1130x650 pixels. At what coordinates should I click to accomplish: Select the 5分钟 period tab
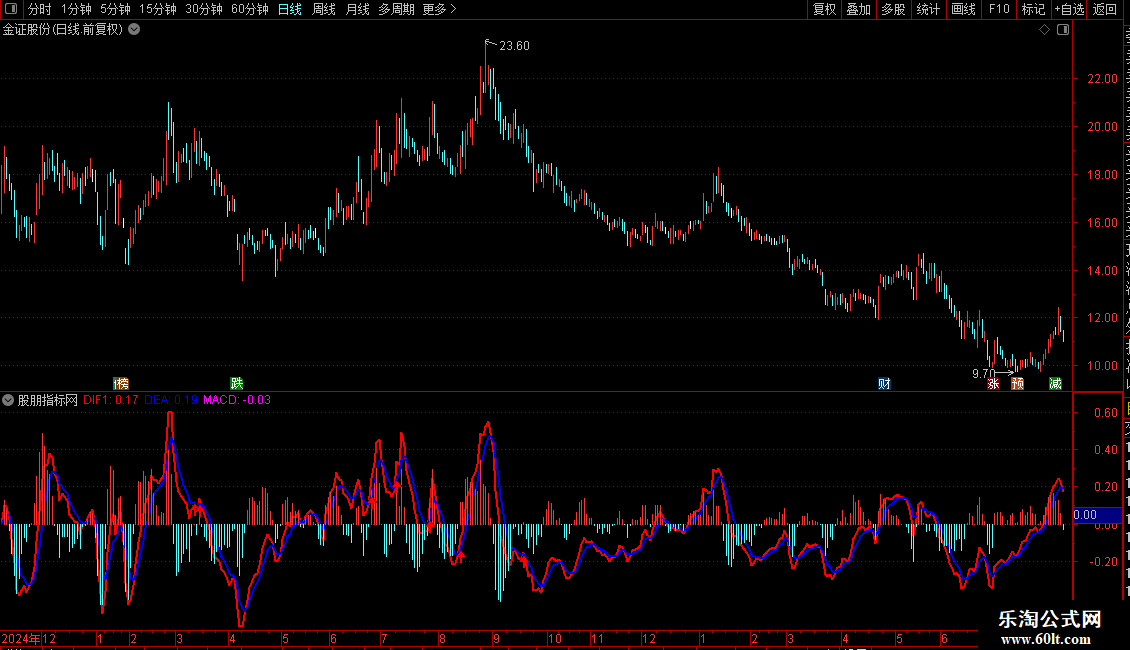tap(115, 9)
